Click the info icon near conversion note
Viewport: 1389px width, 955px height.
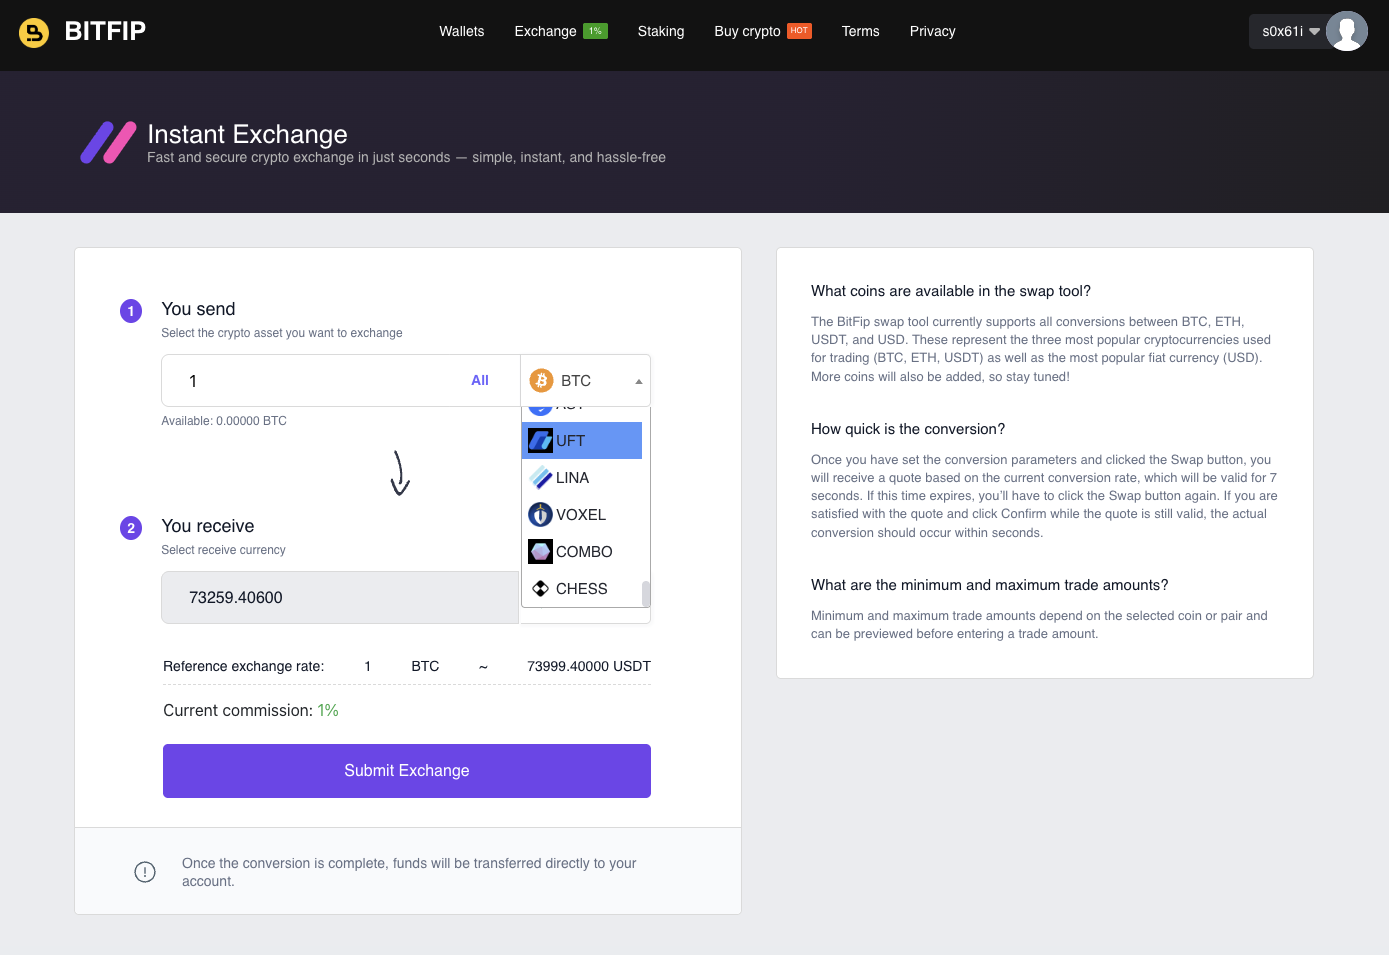145,872
